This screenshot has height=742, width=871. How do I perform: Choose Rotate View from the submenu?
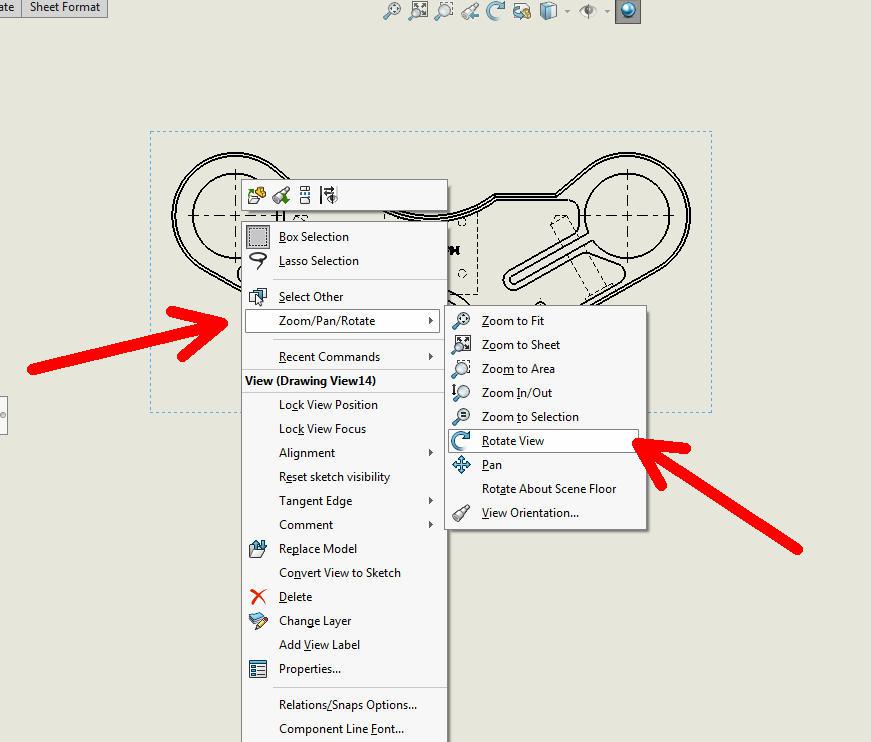pos(511,440)
